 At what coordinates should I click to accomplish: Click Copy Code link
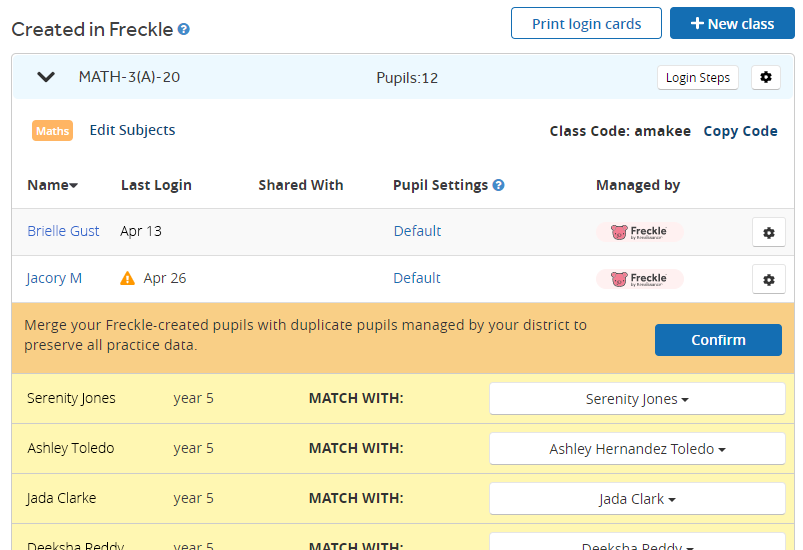click(x=741, y=131)
